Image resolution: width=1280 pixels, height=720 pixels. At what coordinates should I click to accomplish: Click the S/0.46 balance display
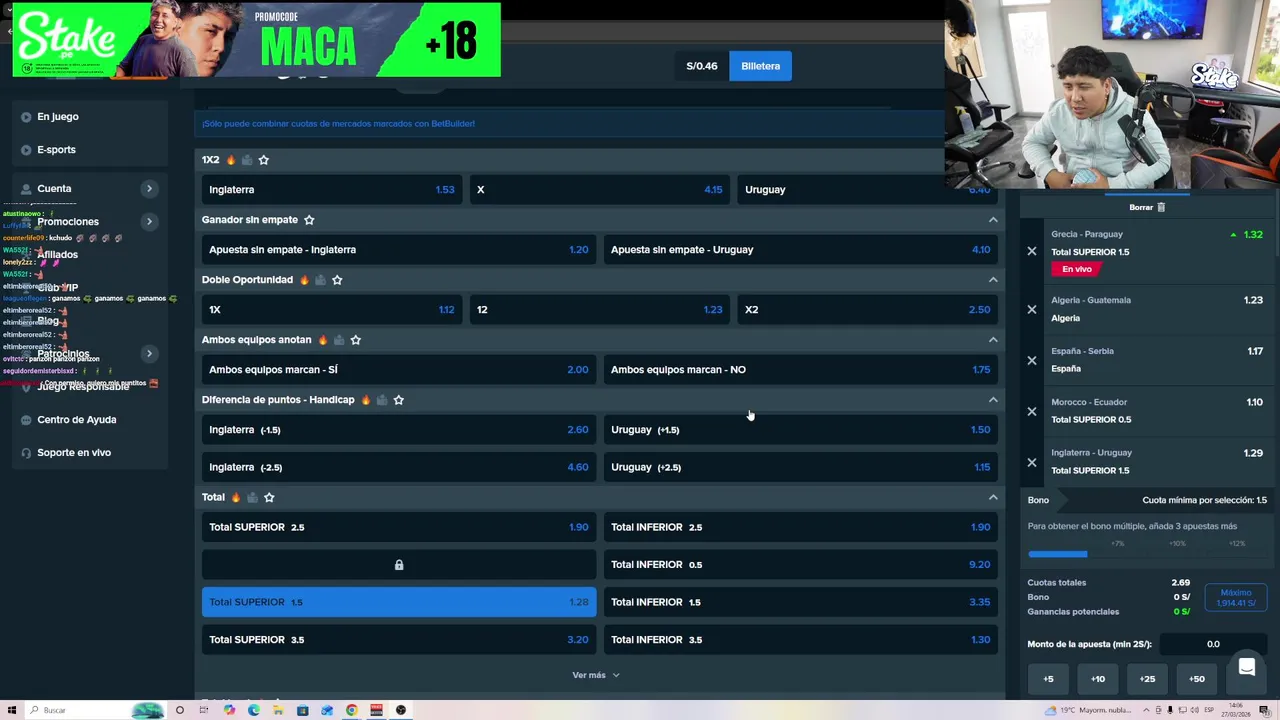[x=702, y=66]
